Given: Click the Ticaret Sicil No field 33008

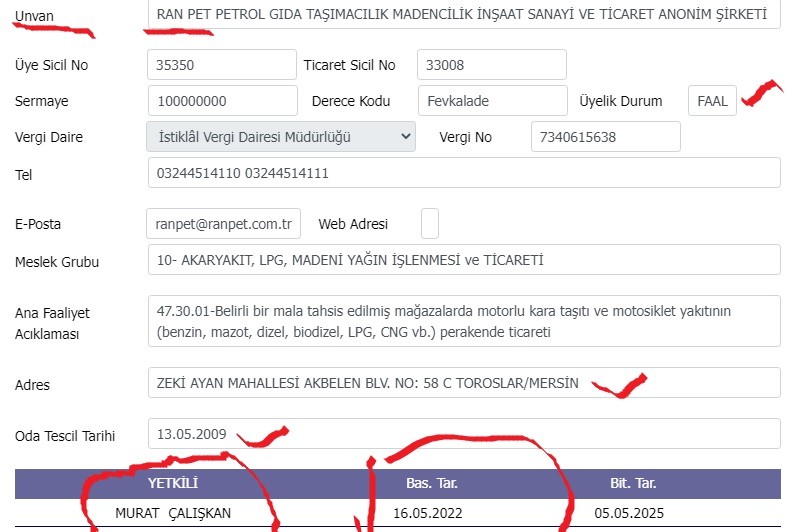Looking at the screenshot, I should [x=492, y=65].
